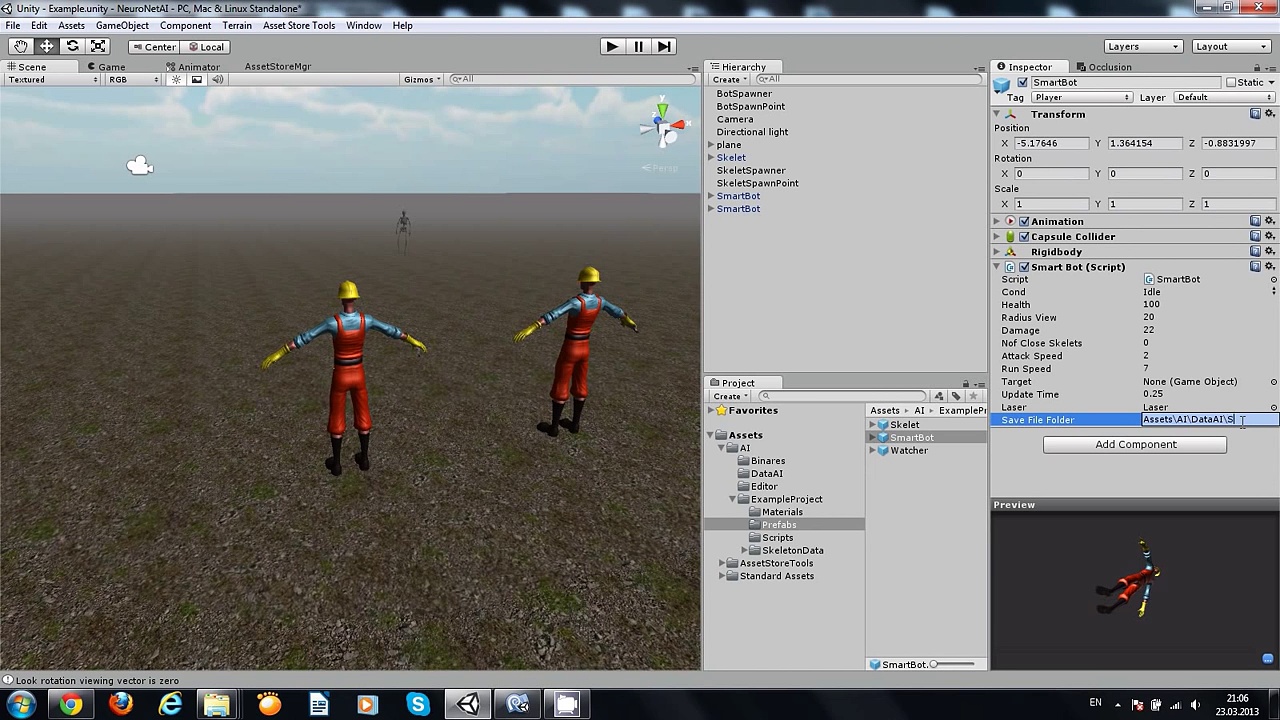Image resolution: width=1280 pixels, height=720 pixels.
Task: Uncheck the Smart Bot script checkbox
Action: (1023, 267)
